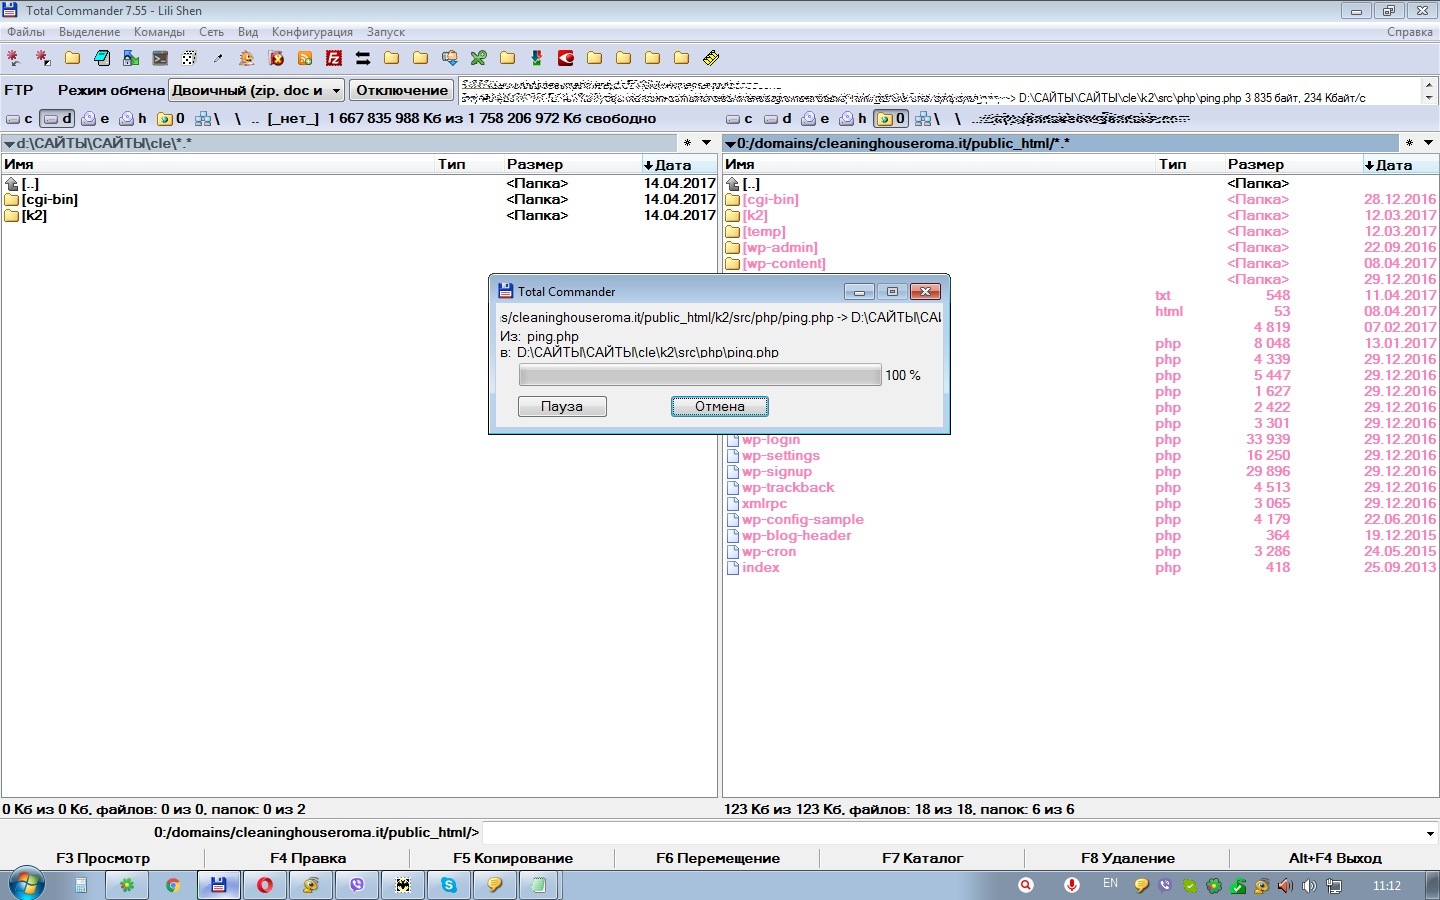The height and width of the screenshot is (900, 1440).
Task: Click the first red asterisk toolbar icon
Action: click(x=14, y=58)
